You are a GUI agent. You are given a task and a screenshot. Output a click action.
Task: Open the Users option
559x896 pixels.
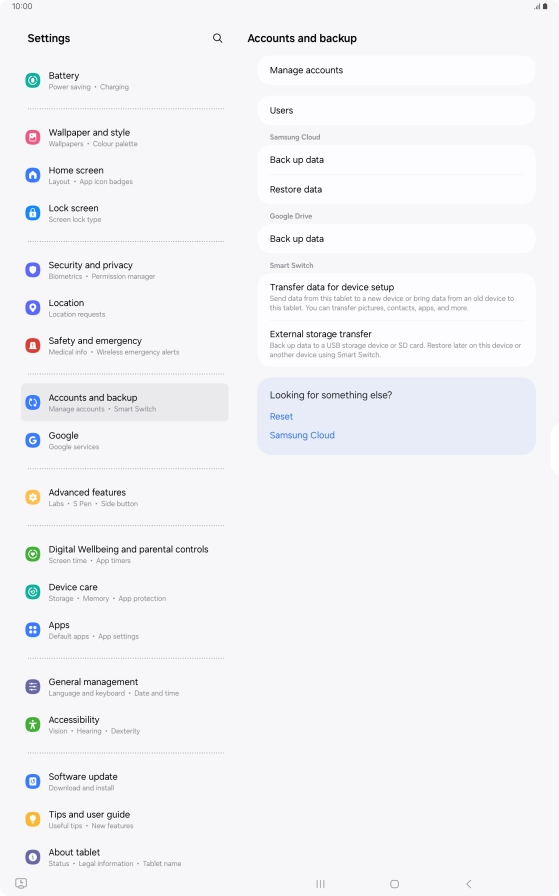click(396, 110)
